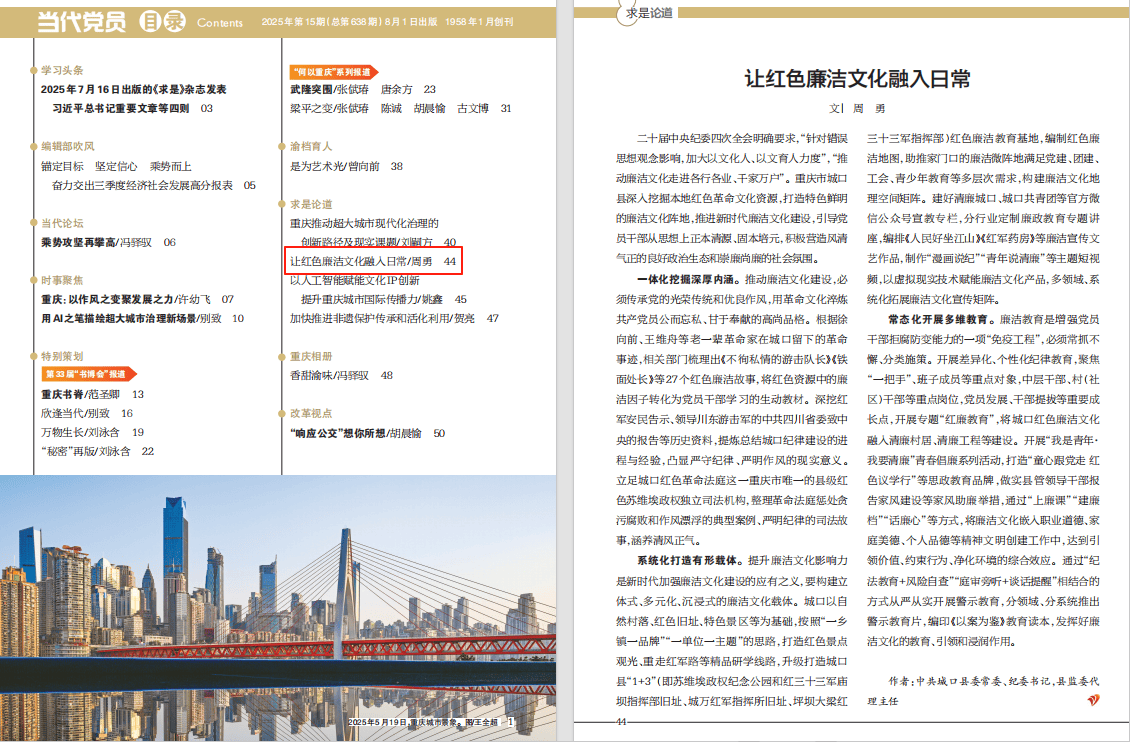Viewport: 1130px width, 742px height.
Task: Open entry 欣逢当代/别致 16
Action: point(86,414)
